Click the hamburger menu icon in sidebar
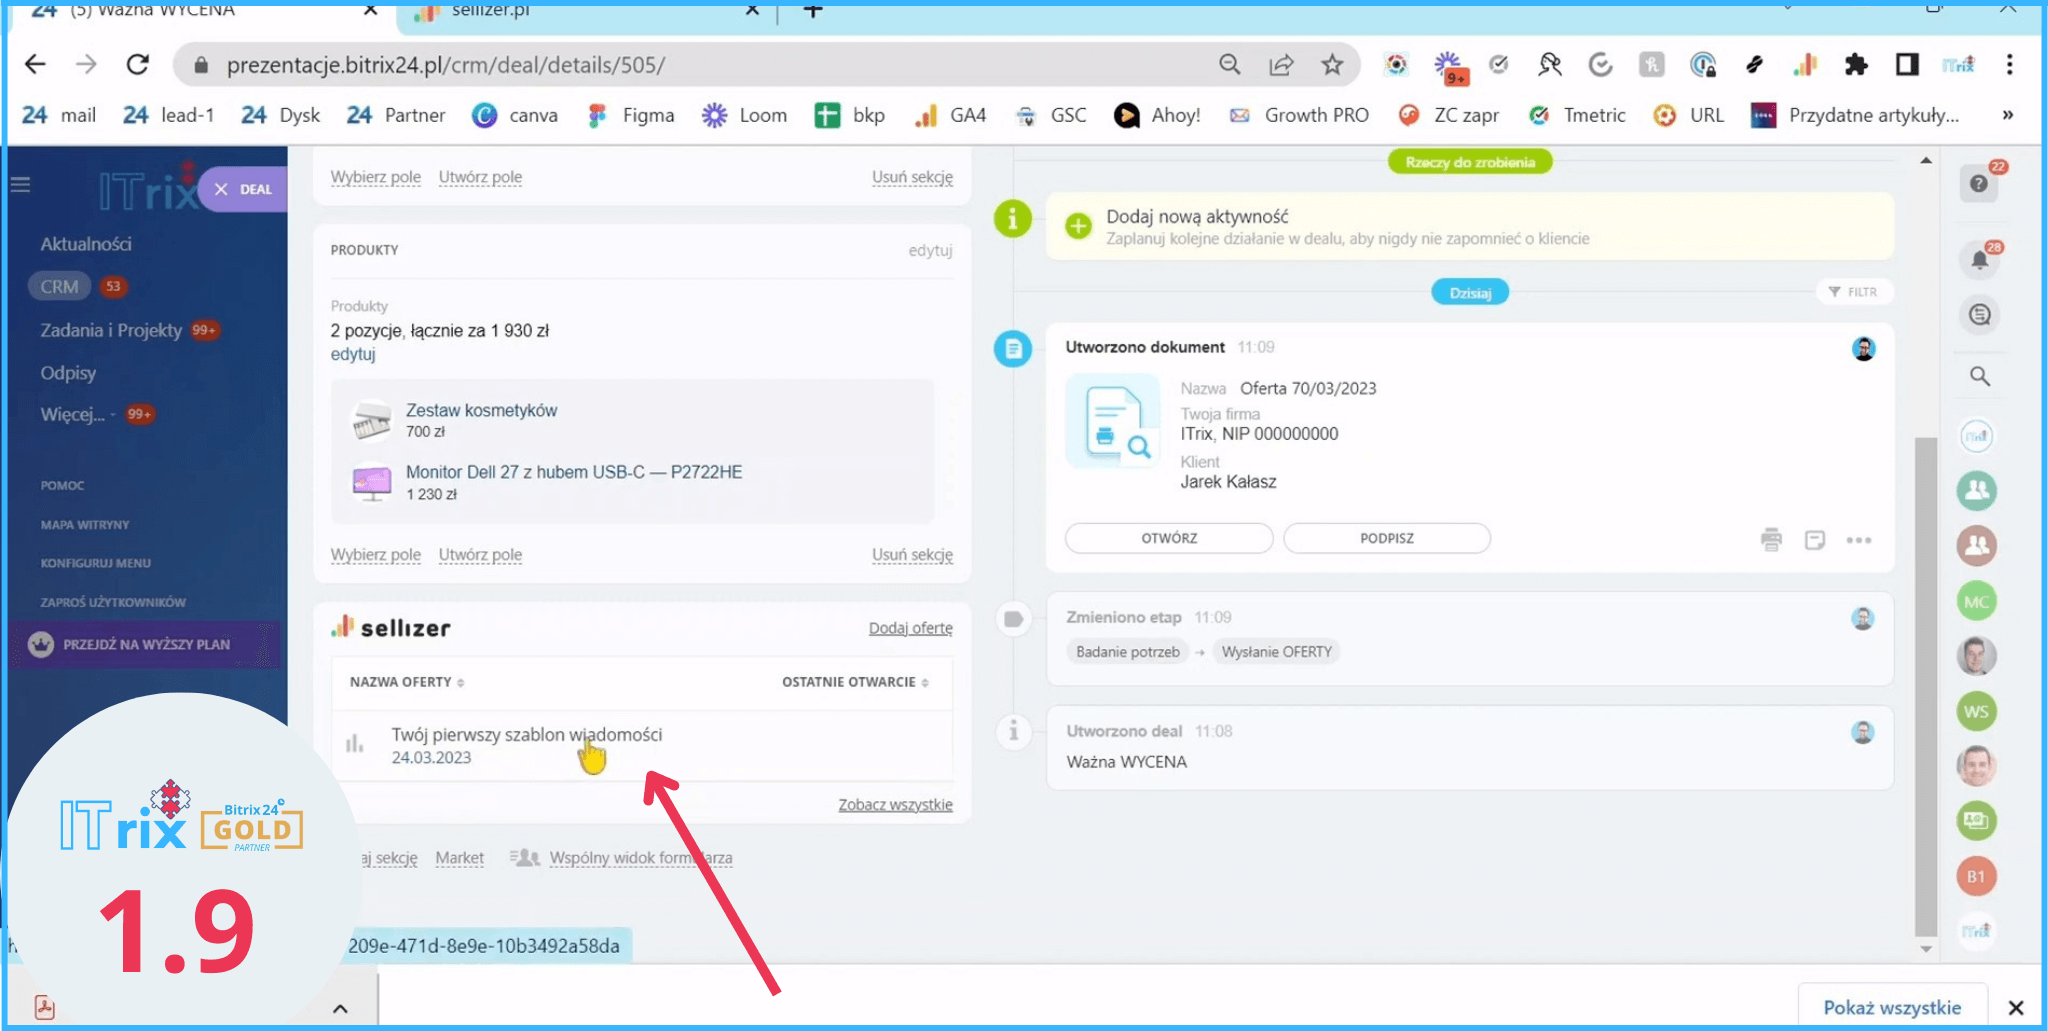 tap(21, 185)
